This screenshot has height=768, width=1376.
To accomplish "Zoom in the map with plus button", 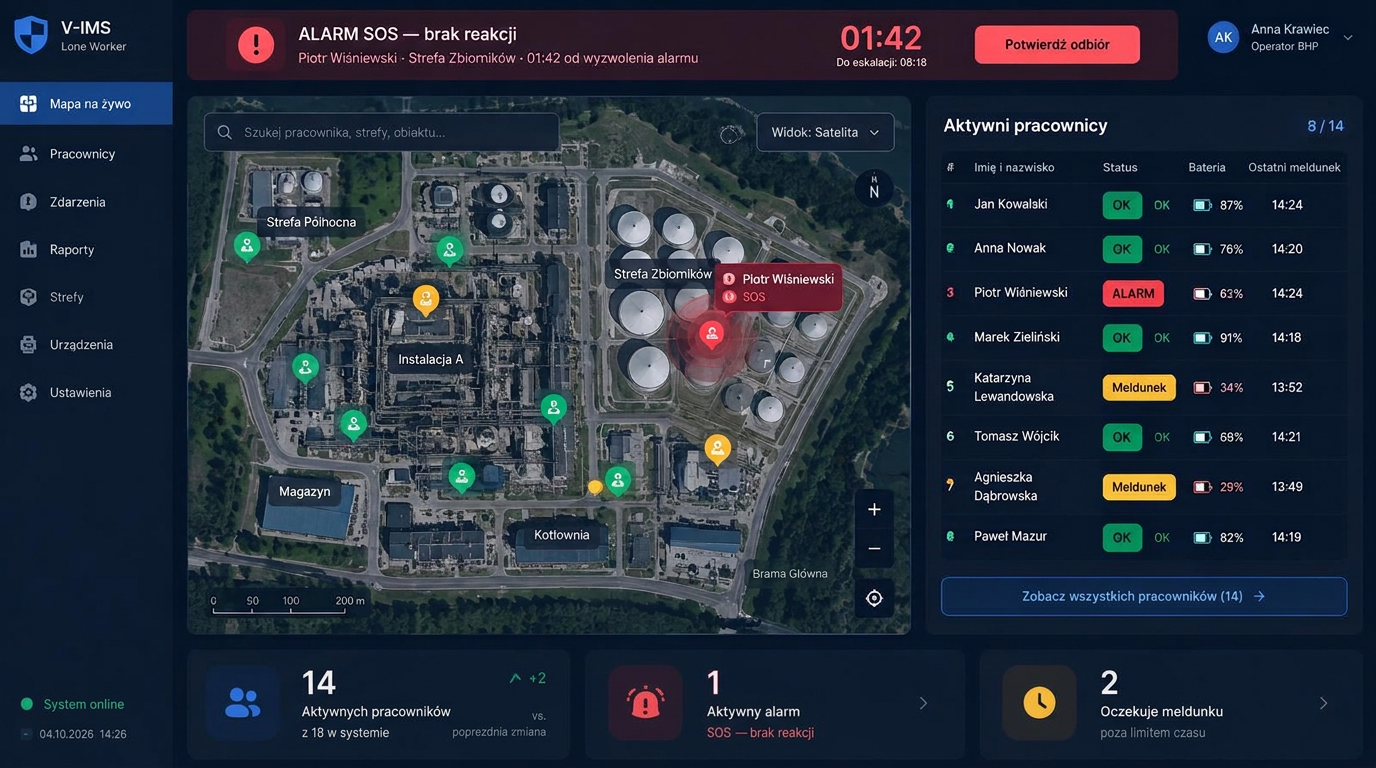I will point(874,510).
